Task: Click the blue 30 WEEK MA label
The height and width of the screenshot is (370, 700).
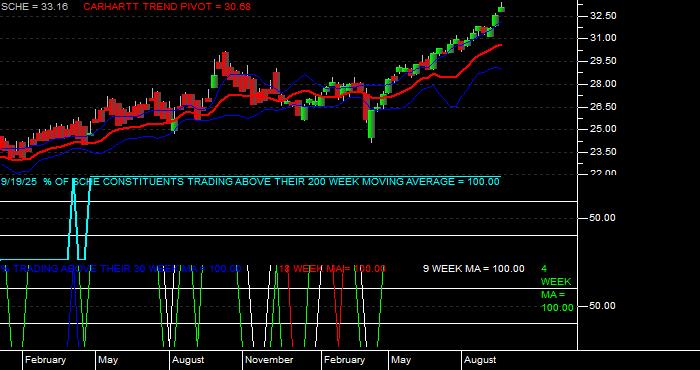Action: click(121, 269)
